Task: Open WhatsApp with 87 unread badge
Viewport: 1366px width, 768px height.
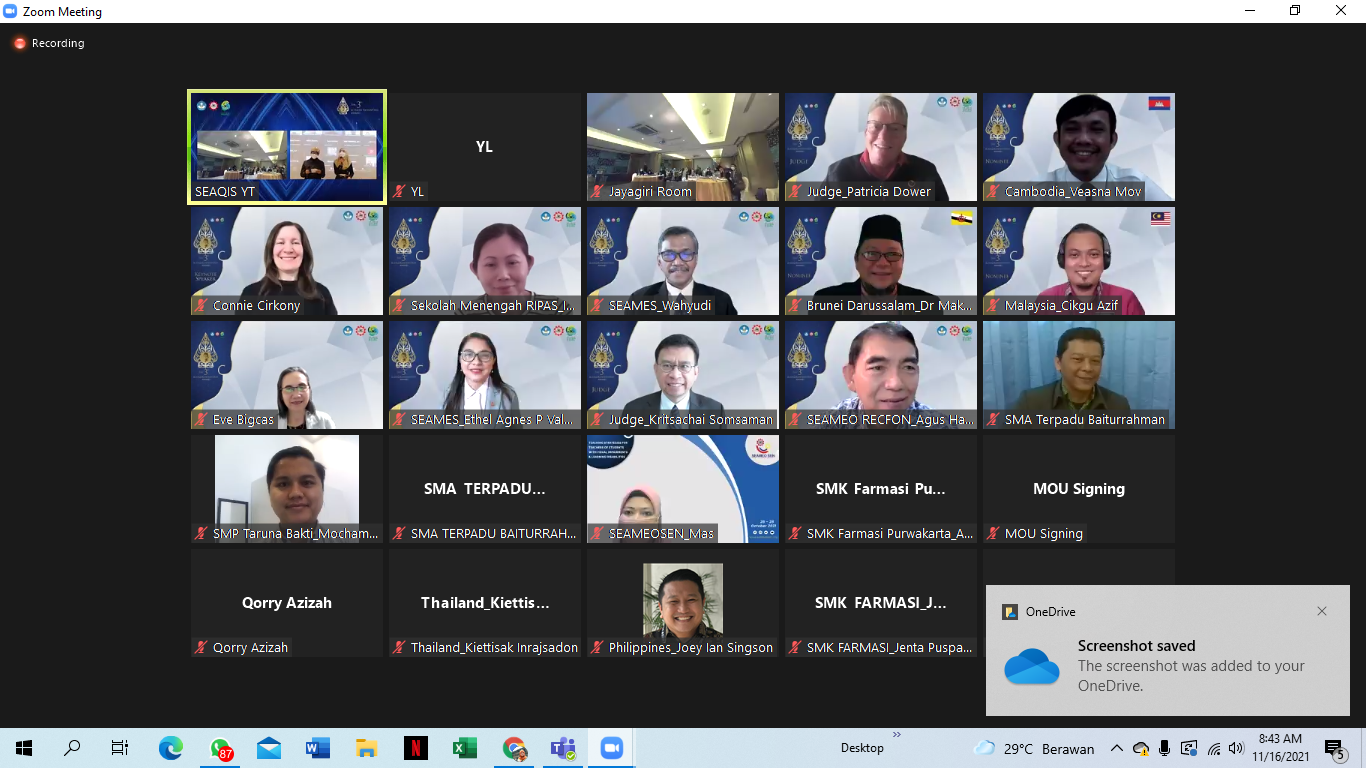Action: (221, 748)
